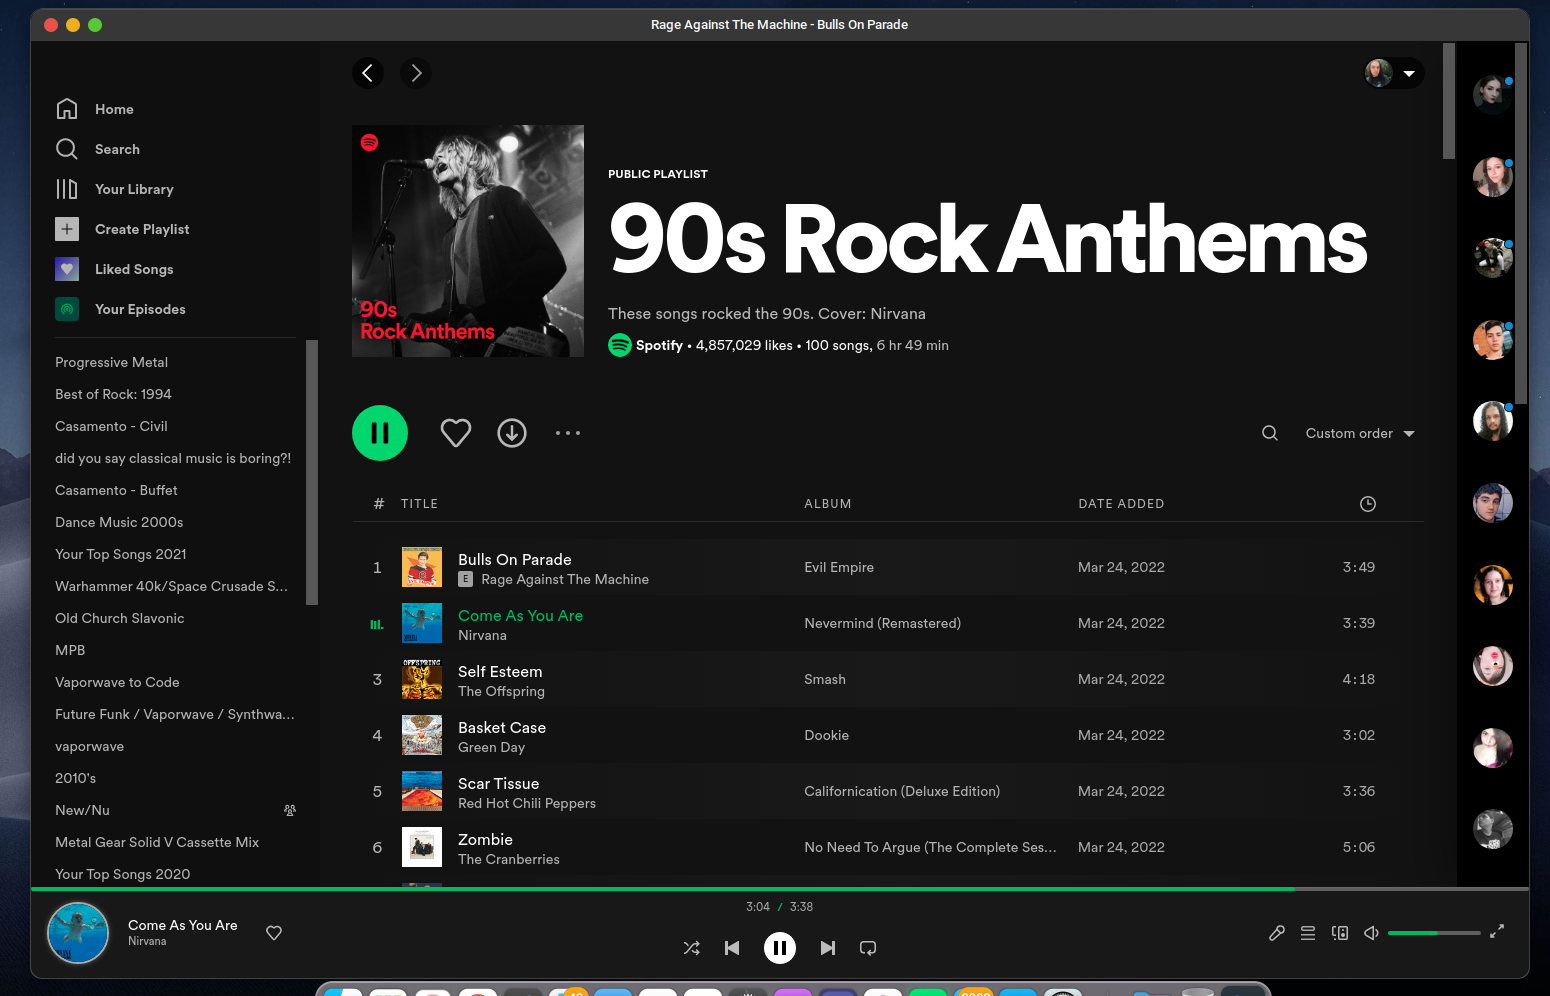Select Liked Songs in the sidebar
This screenshot has width=1550, height=996.
[x=133, y=269]
